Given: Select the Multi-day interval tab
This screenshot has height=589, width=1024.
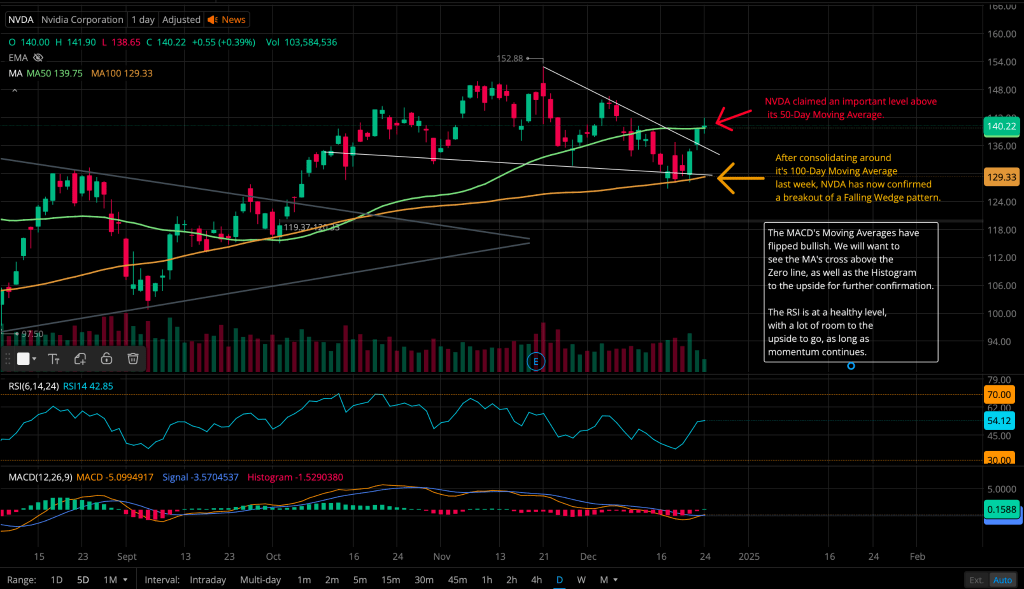Looking at the screenshot, I should click(260, 580).
